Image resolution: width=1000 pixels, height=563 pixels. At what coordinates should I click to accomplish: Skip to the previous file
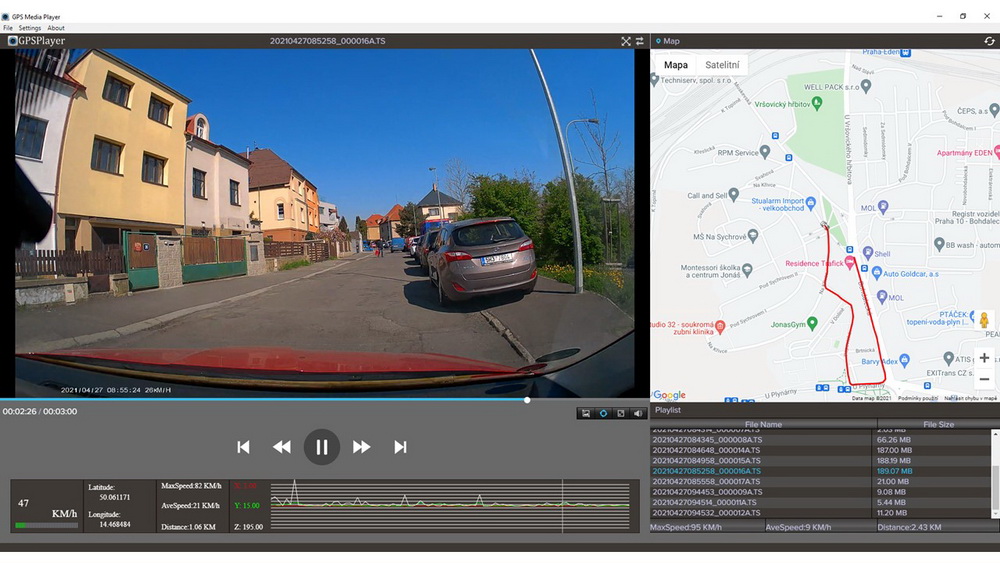click(244, 447)
